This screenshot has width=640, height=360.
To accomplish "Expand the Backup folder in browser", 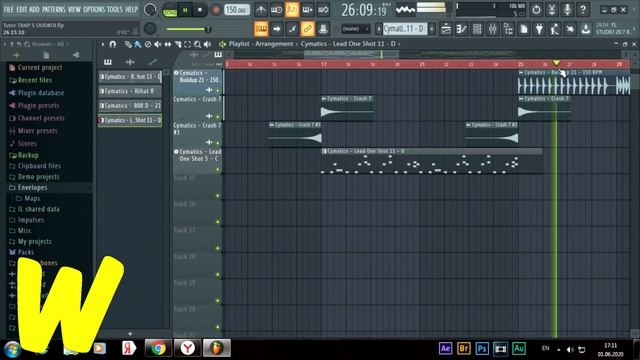I will 28,155.
